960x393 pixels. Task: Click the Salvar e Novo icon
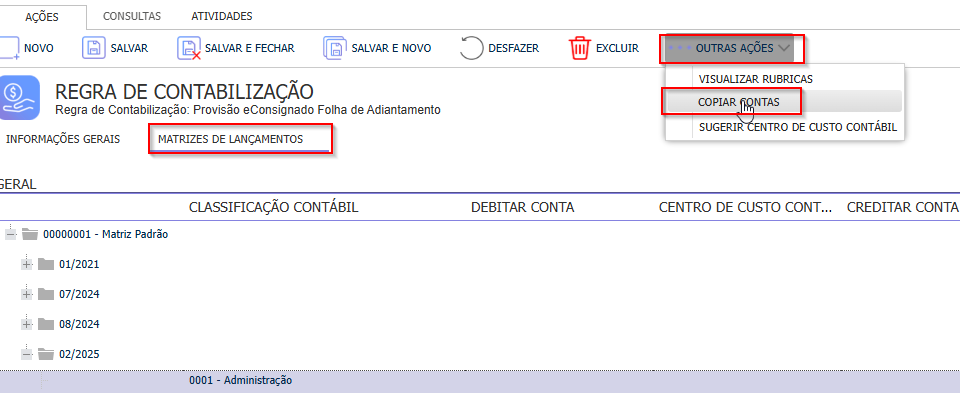(336, 48)
